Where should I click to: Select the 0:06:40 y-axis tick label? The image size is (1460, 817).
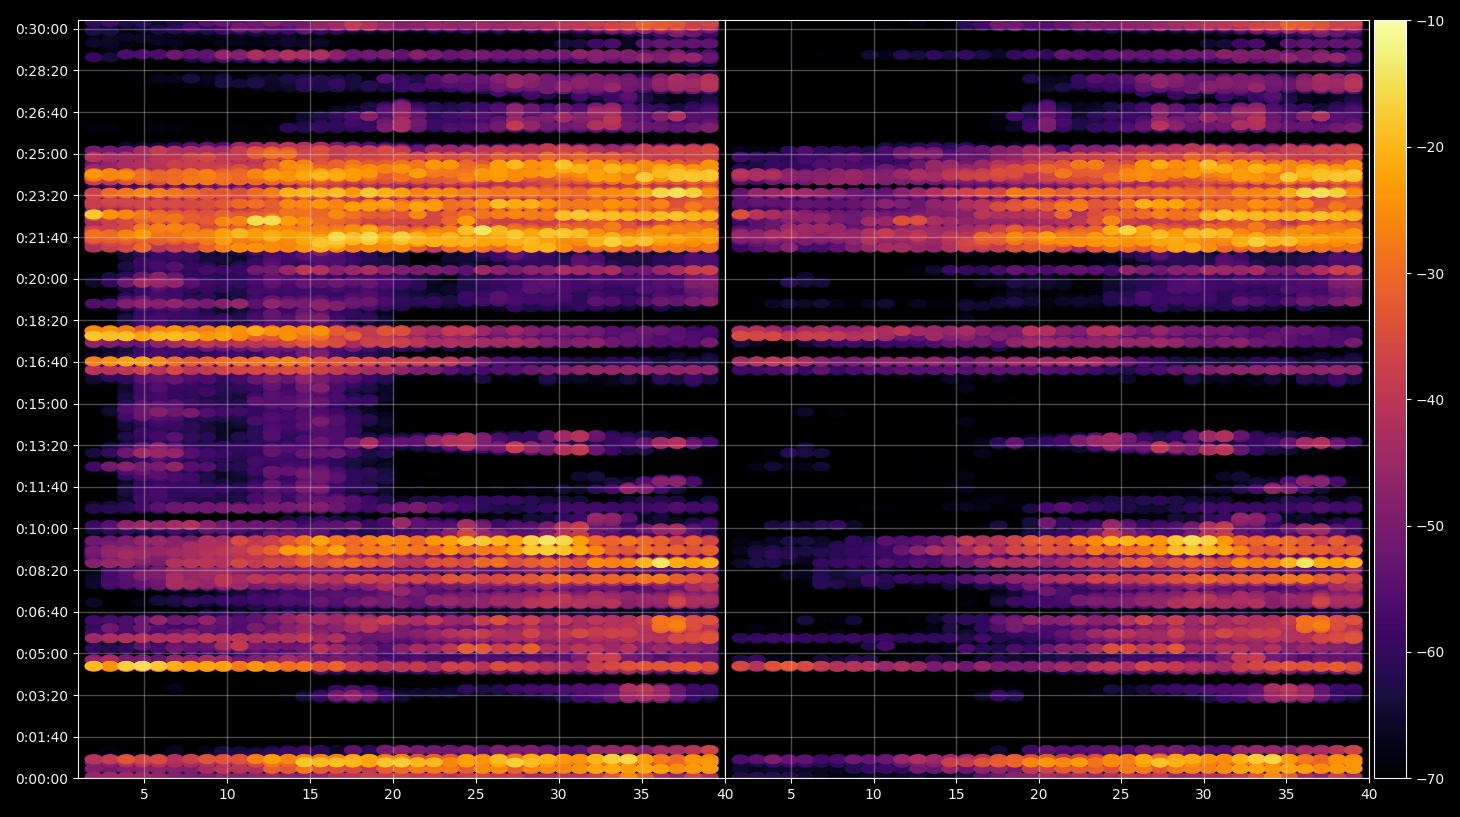point(42,612)
